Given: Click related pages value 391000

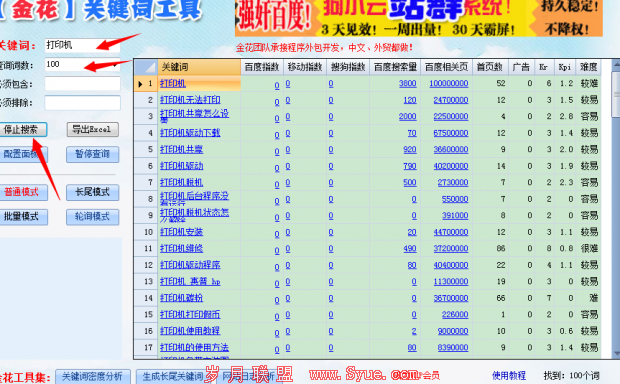Looking at the screenshot, I should pyautogui.click(x=455, y=216).
